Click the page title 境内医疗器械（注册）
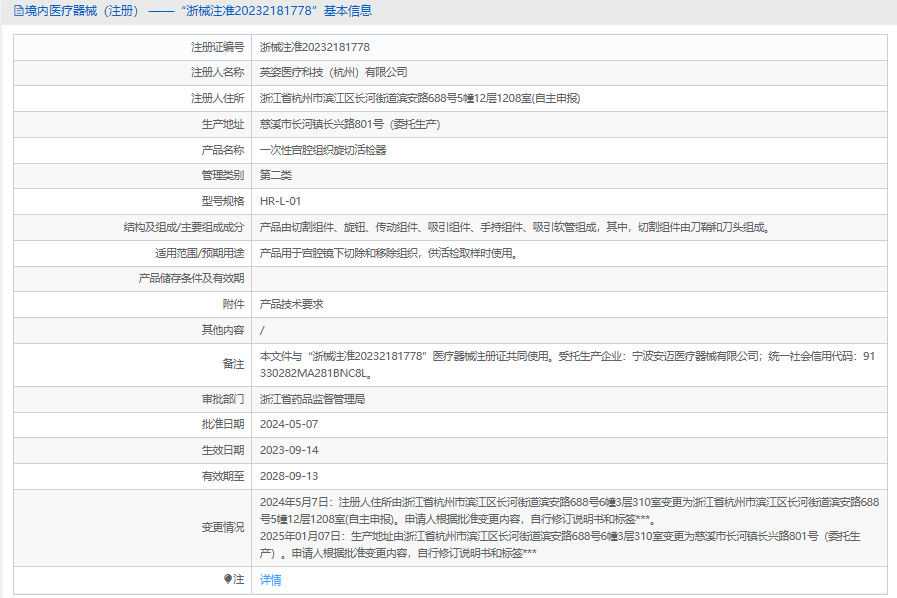Image resolution: width=897 pixels, height=598 pixels. (x=82, y=11)
